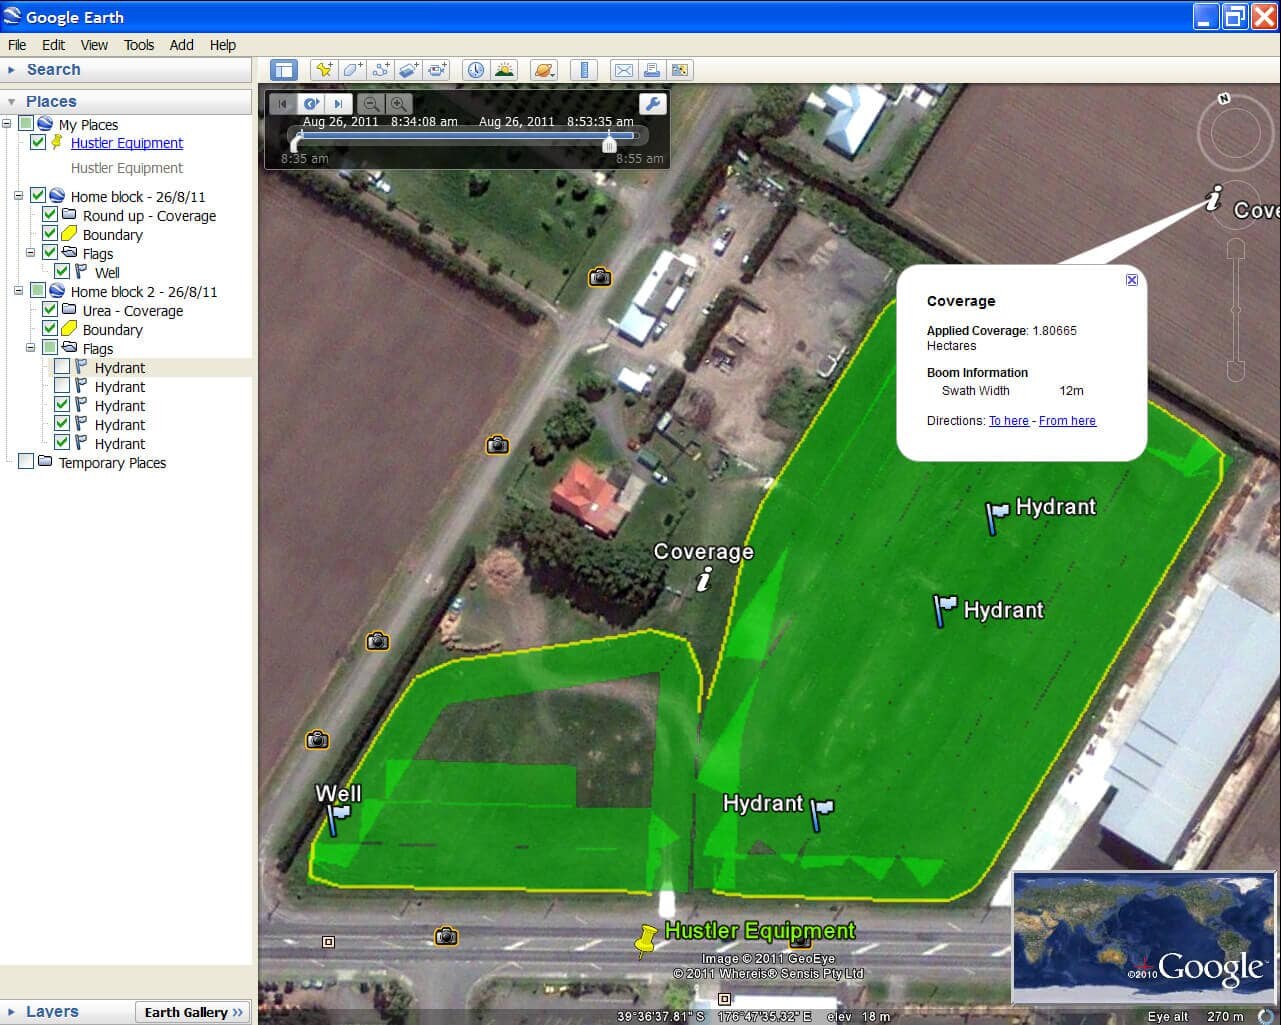Step time slider back to start

pos(283,104)
